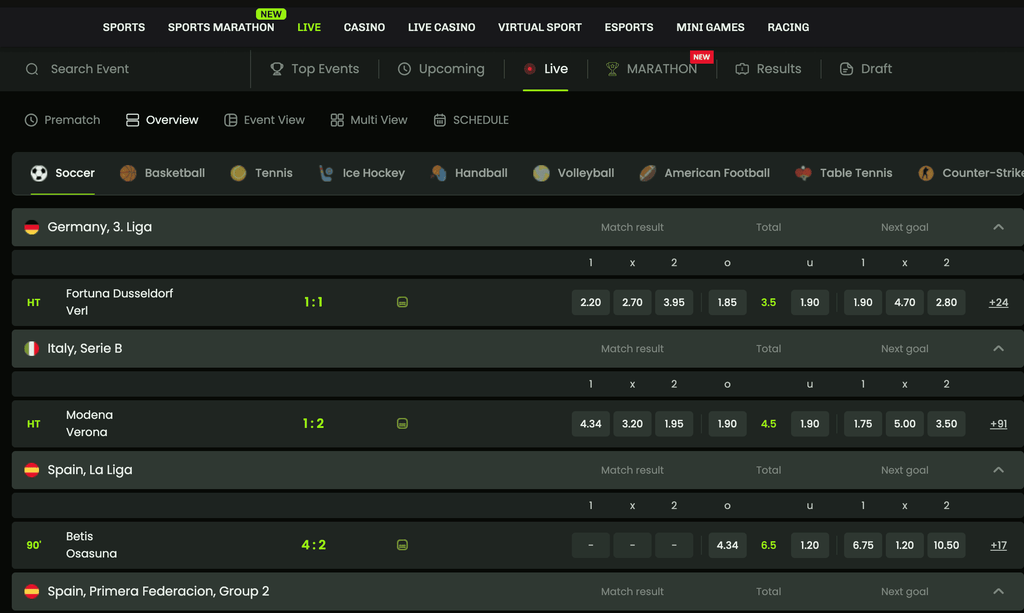Click the American Football icon

point(648,173)
